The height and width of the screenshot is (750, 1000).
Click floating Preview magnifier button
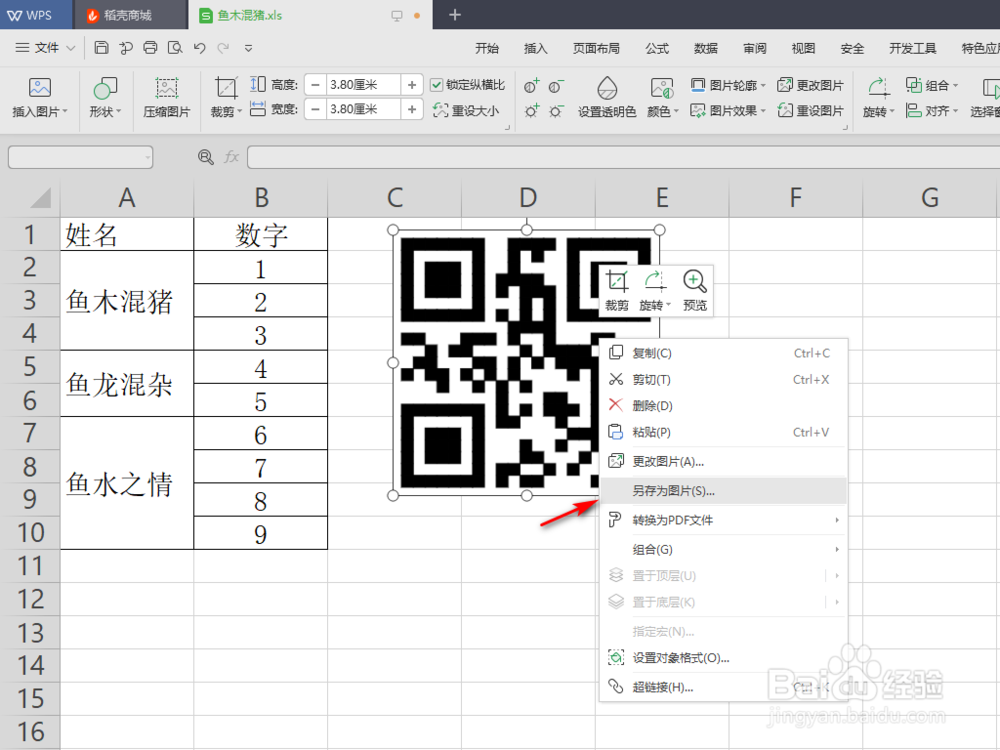pyautogui.click(x=695, y=290)
